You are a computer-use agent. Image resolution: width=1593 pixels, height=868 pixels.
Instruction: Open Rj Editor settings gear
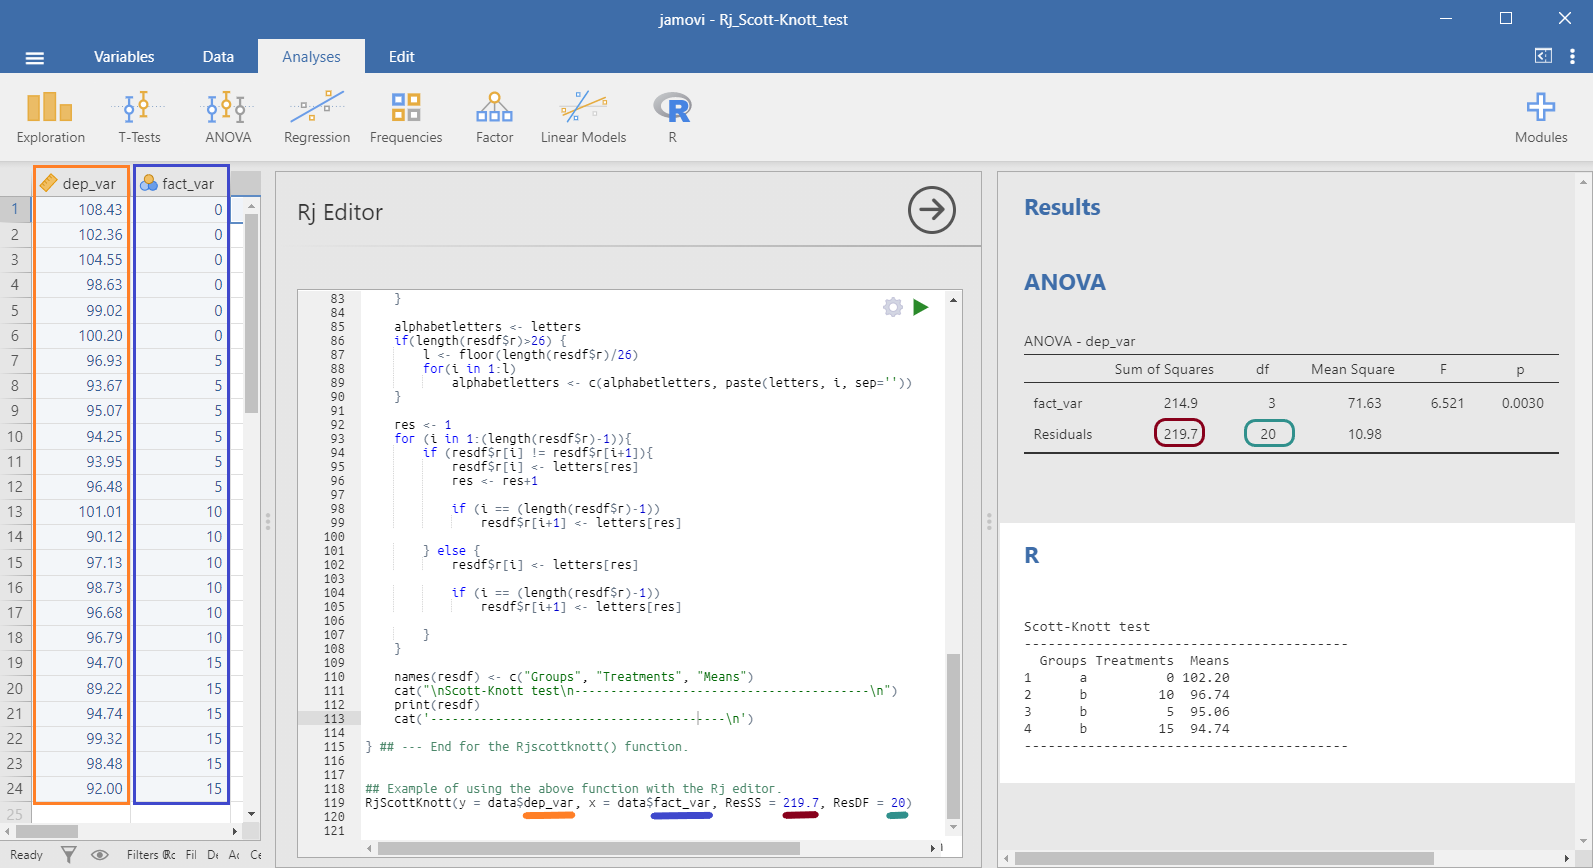coord(893,307)
